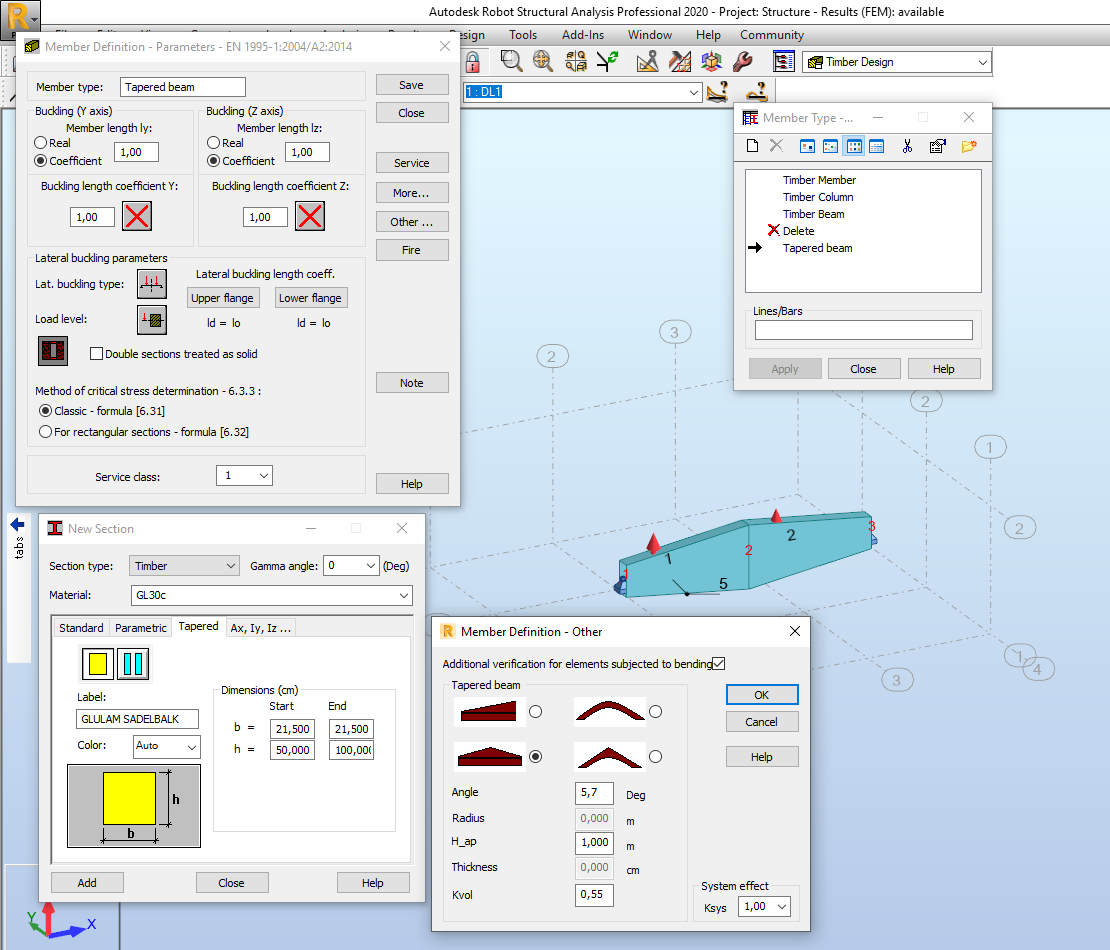The width and height of the screenshot is (1110, 950).
Task: Open the Add-Ins menu
Action: pos(583,35)
